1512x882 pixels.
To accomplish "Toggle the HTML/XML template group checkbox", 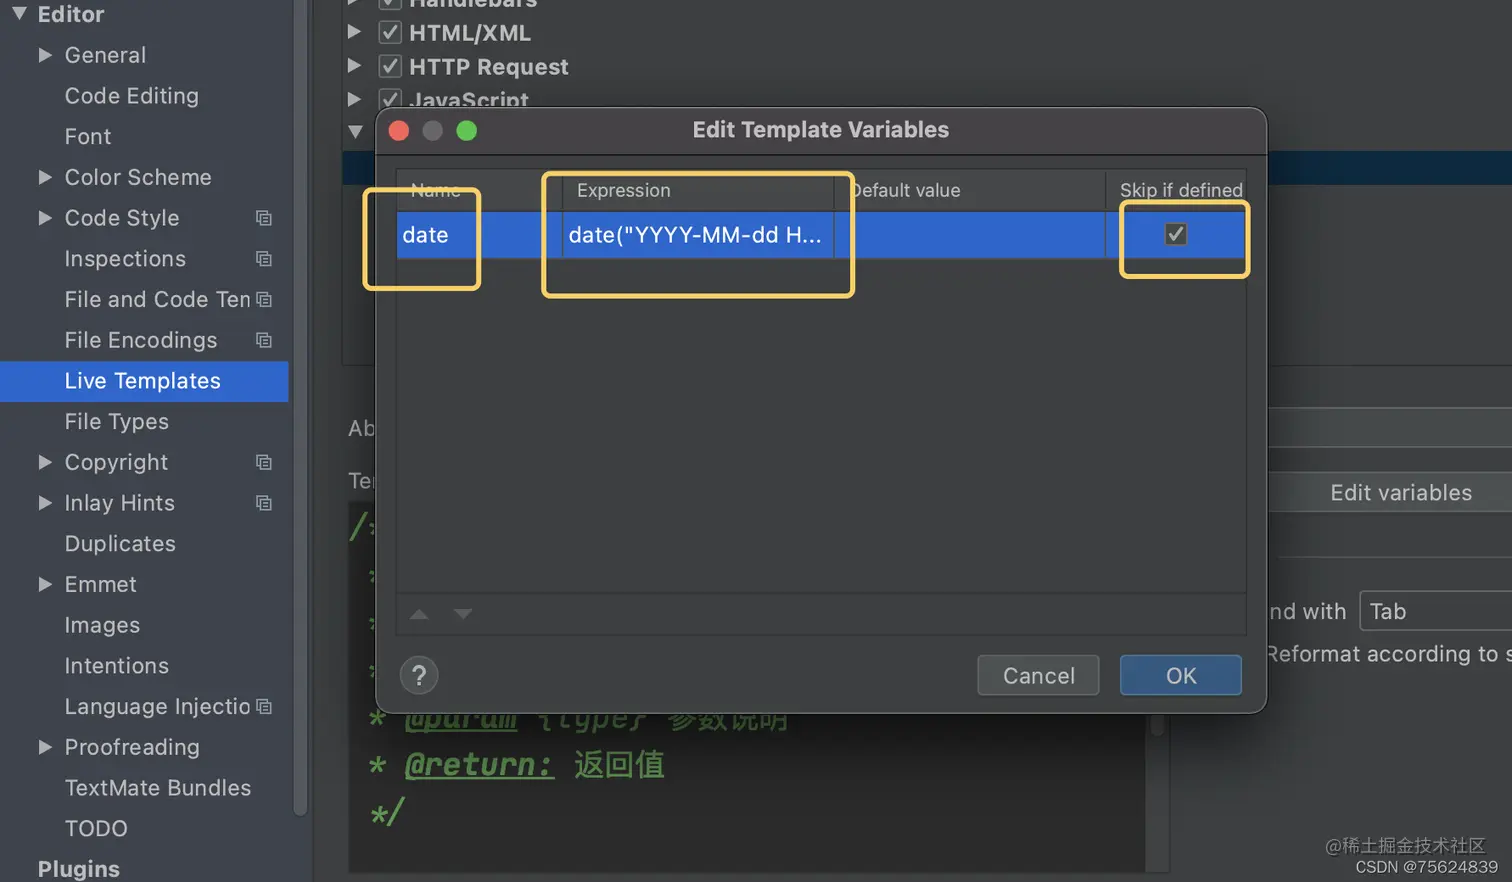I will [390, 33].
